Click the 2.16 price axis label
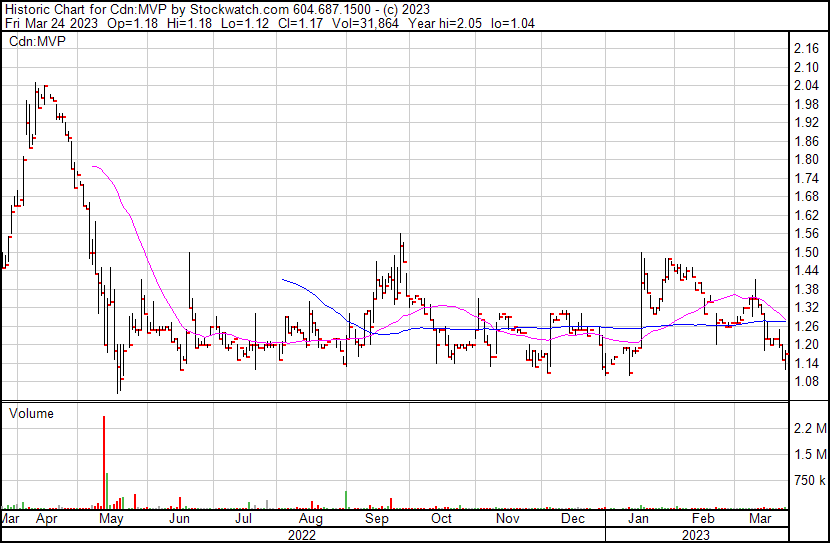830x543 pixels. click(806, 48)
